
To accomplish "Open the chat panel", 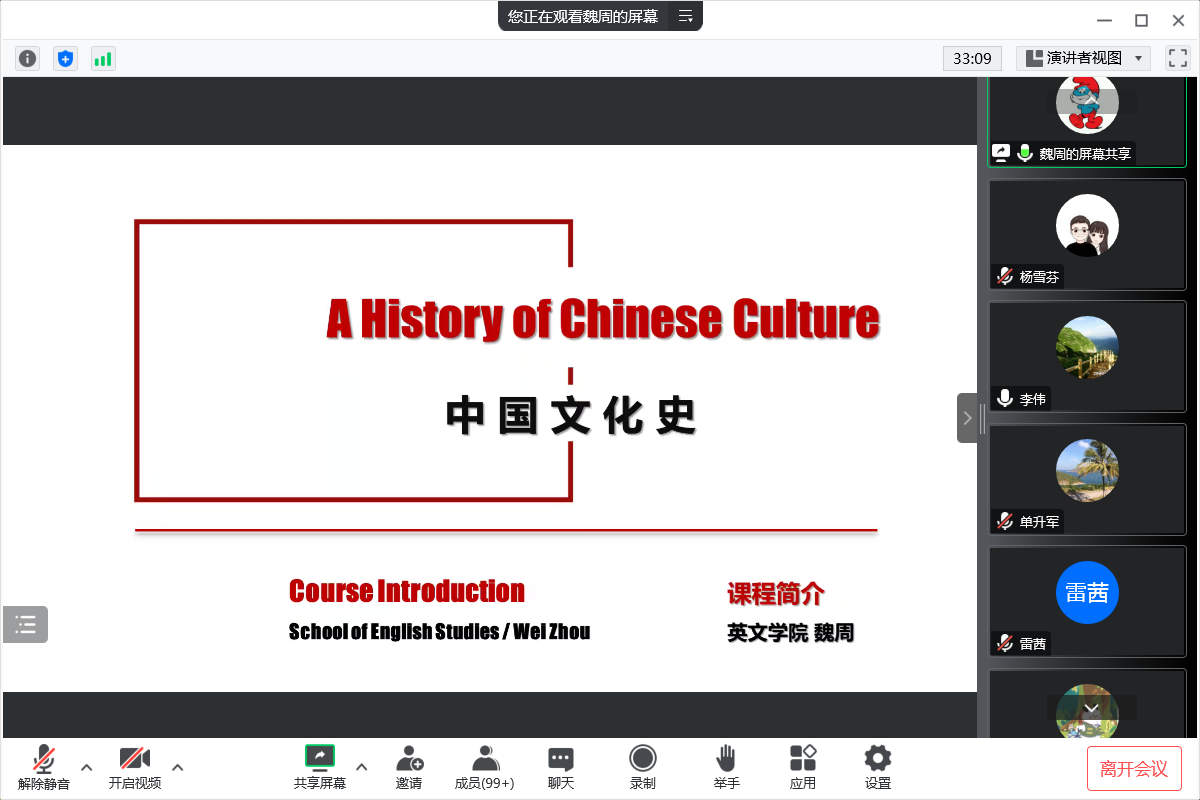I will 561,767.
